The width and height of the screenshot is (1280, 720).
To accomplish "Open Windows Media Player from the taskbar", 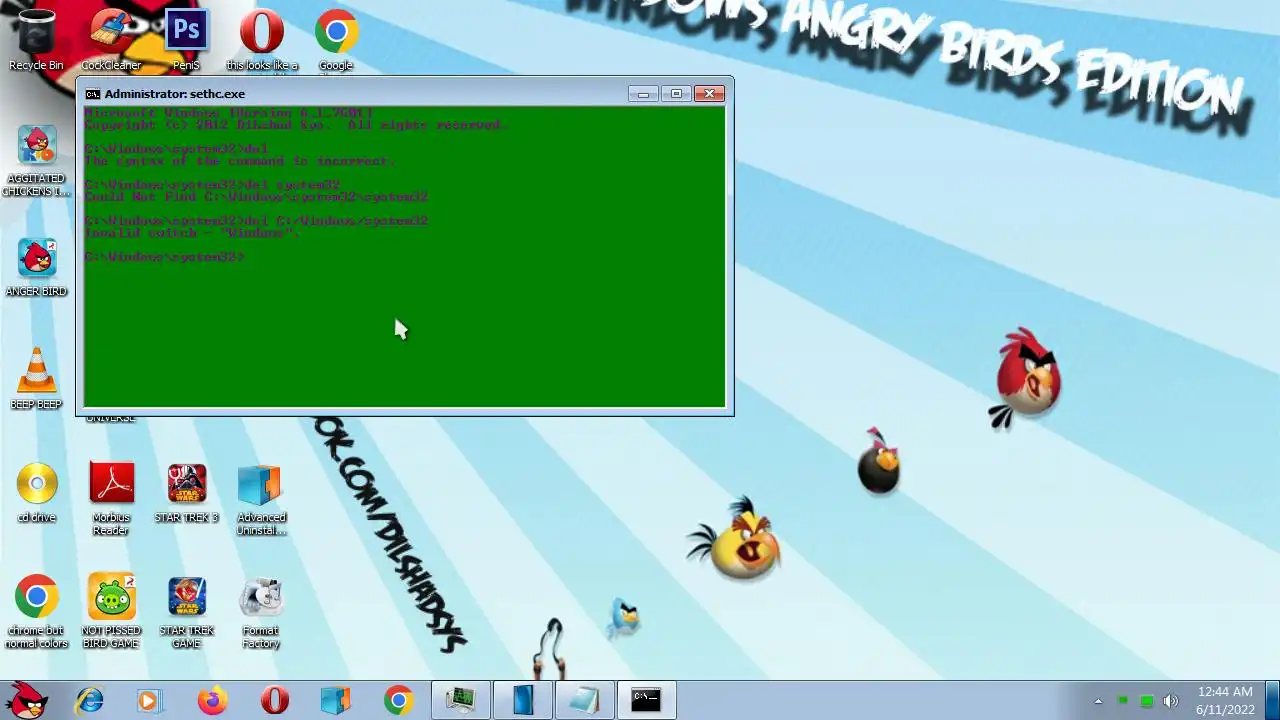I will pyautogui.click(x=149, y=700).
